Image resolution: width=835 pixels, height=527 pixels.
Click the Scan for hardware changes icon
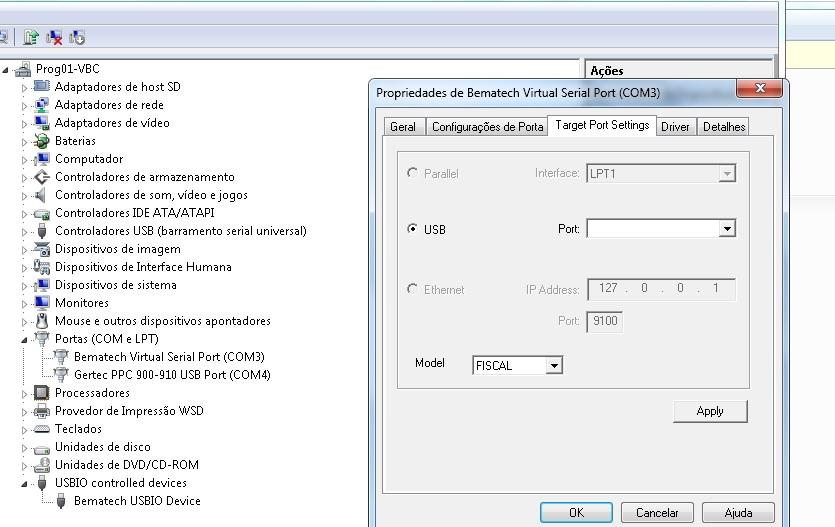click(77, 37)
